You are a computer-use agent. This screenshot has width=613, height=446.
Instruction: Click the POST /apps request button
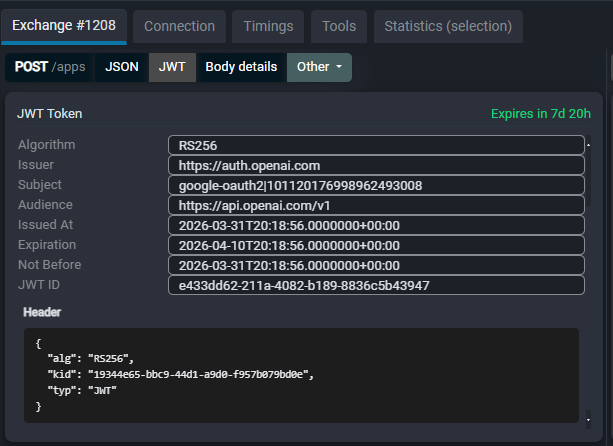[49, 67]
